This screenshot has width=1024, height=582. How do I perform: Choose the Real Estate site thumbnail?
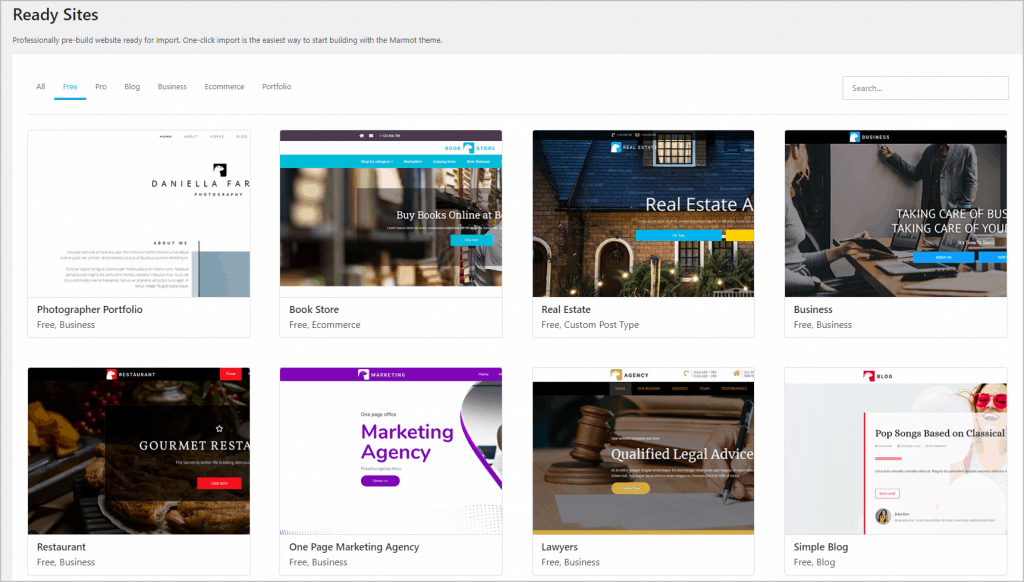tap(643, 213)
